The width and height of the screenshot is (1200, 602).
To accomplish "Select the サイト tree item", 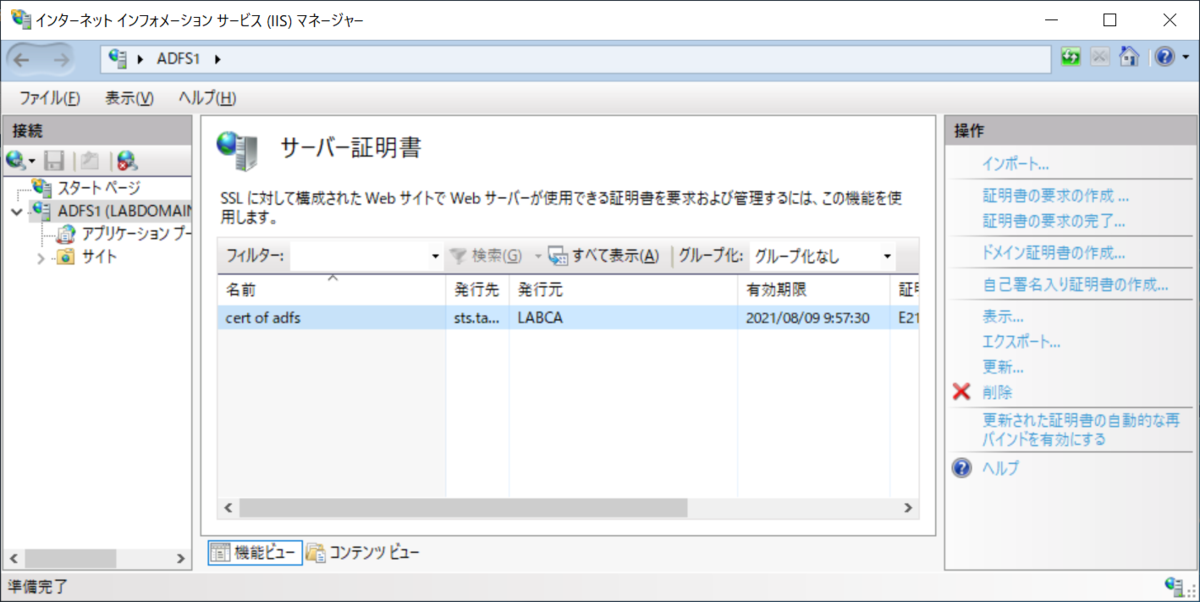I will pos(99,257).
